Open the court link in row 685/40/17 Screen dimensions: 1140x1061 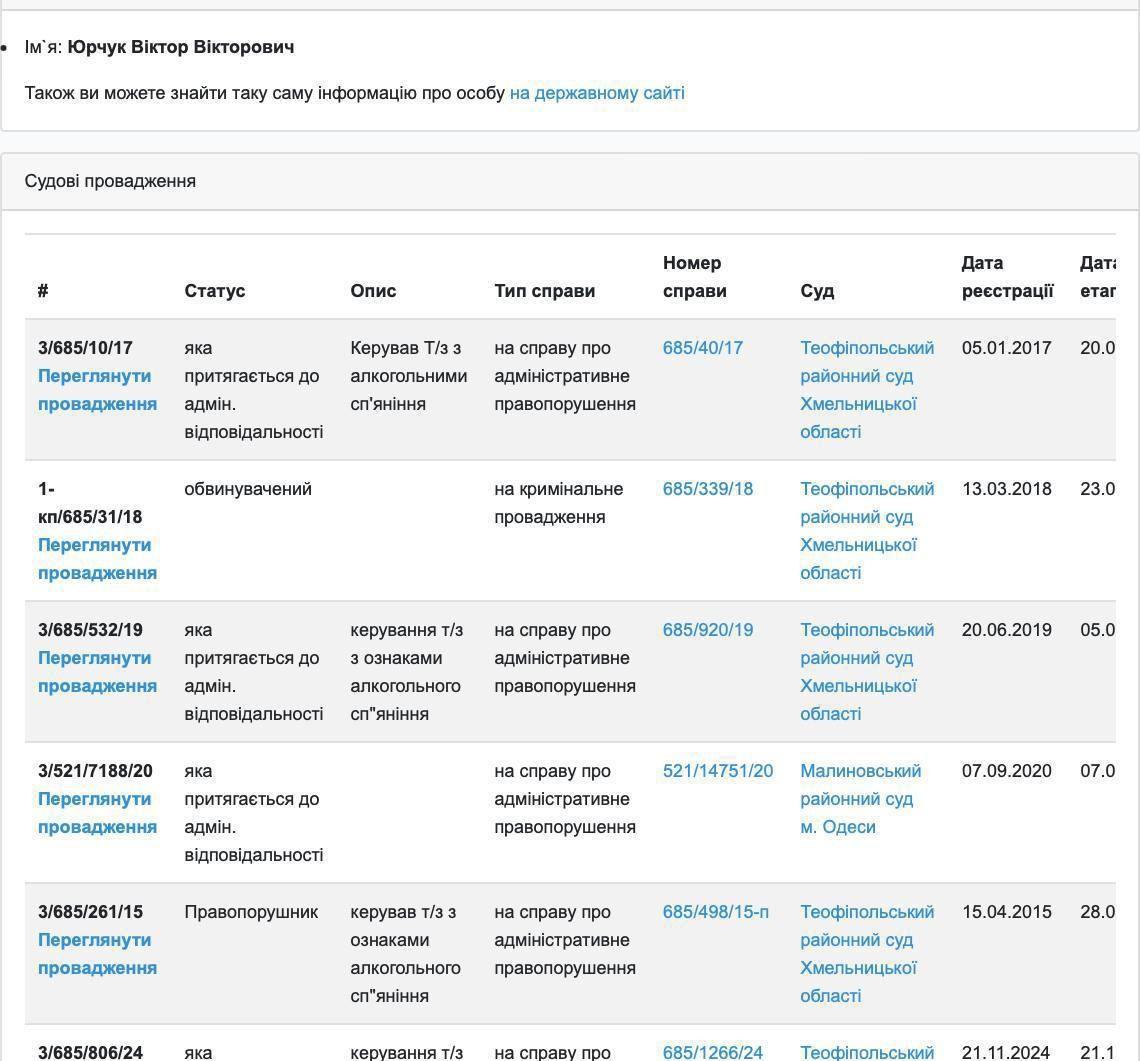(x=867, y=390)
